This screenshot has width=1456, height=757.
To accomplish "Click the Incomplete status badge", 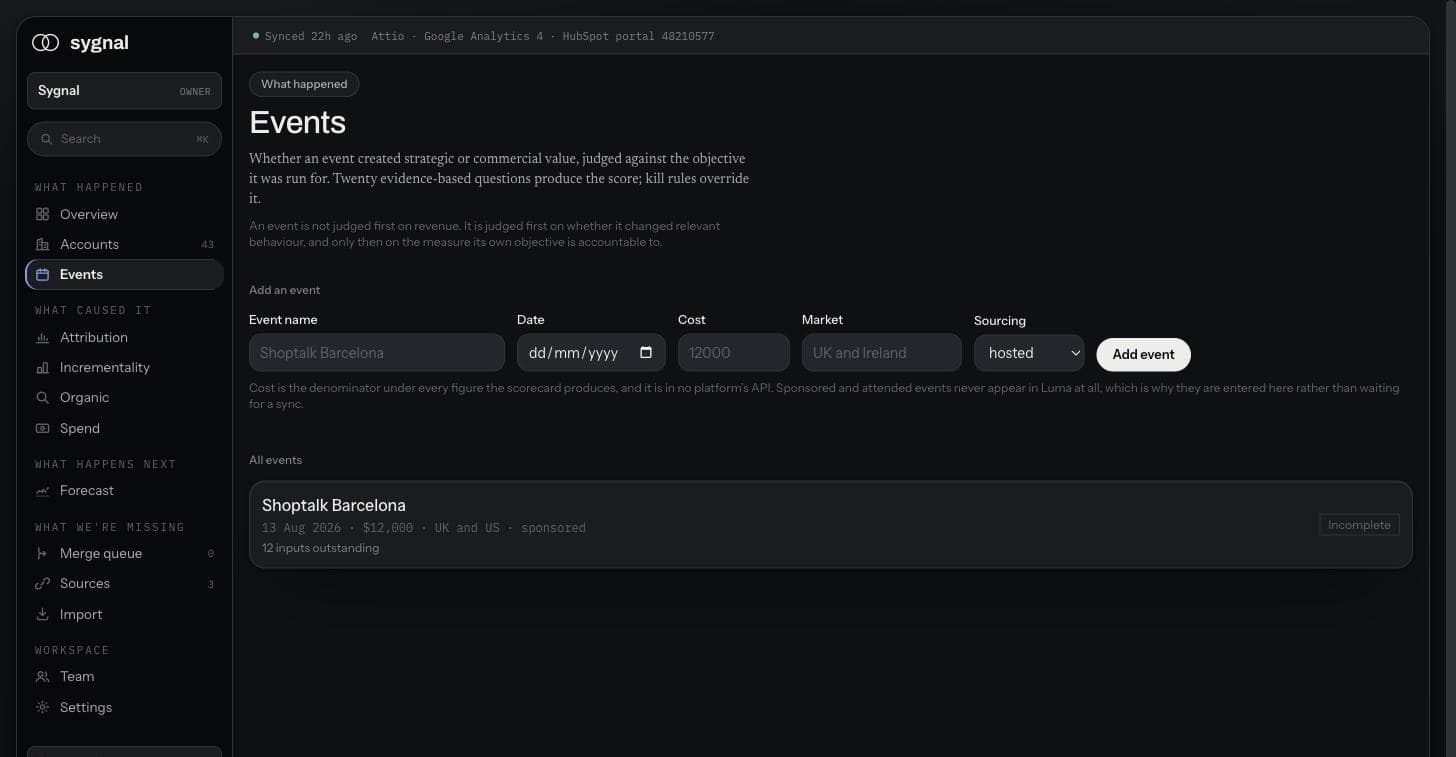I will pos(1359,525).
